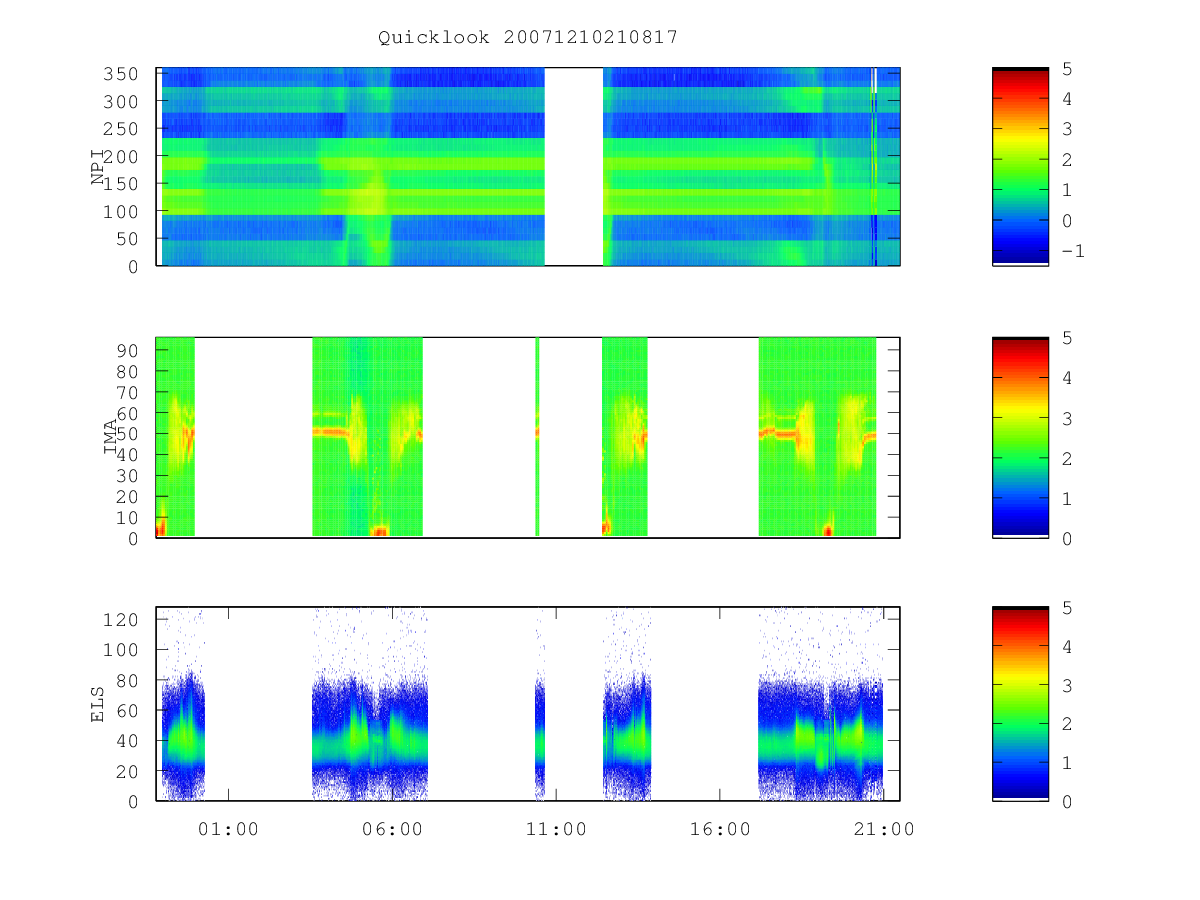
Task: Click the -1 label on NPI color bar
Action: point(1072,251)
